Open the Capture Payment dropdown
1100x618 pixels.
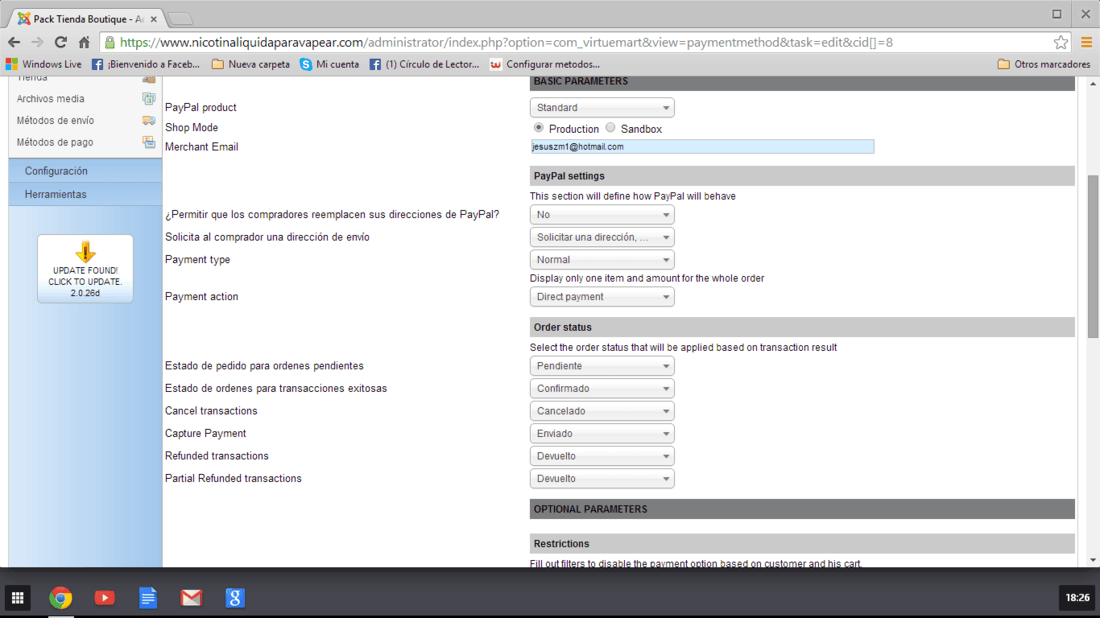602,434
